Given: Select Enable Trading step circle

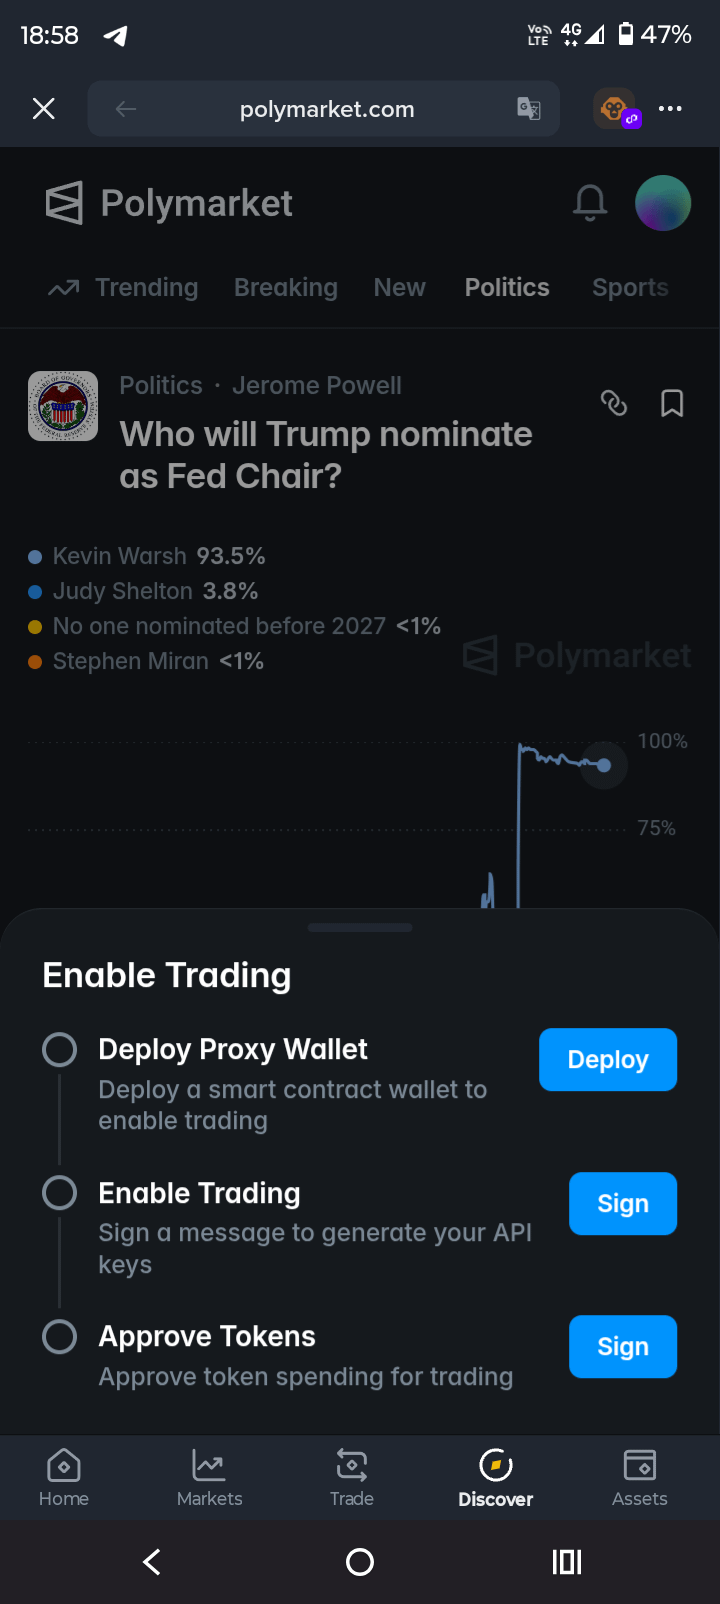Looking at the screenshot, I should (x=60, y=1192).
